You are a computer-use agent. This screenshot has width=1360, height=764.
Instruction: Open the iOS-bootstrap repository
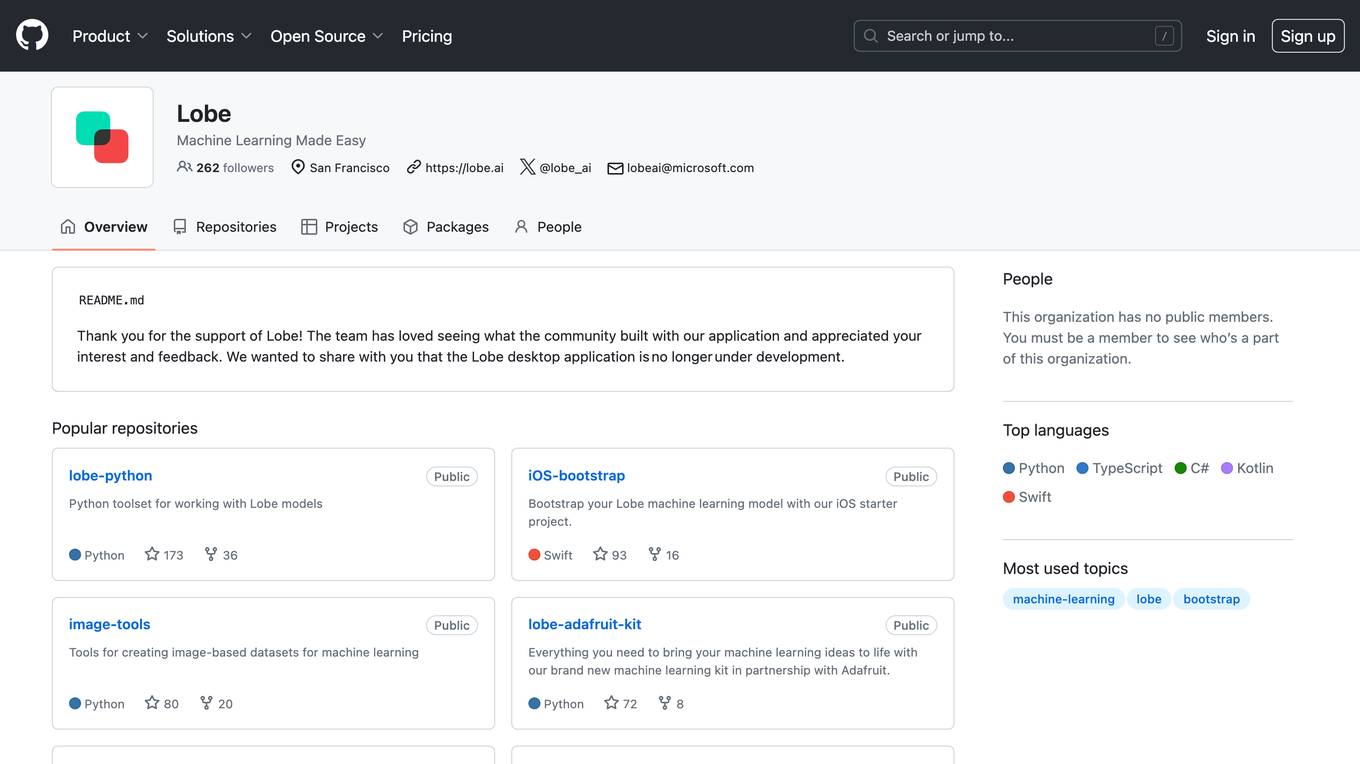[x=576, y=476]
